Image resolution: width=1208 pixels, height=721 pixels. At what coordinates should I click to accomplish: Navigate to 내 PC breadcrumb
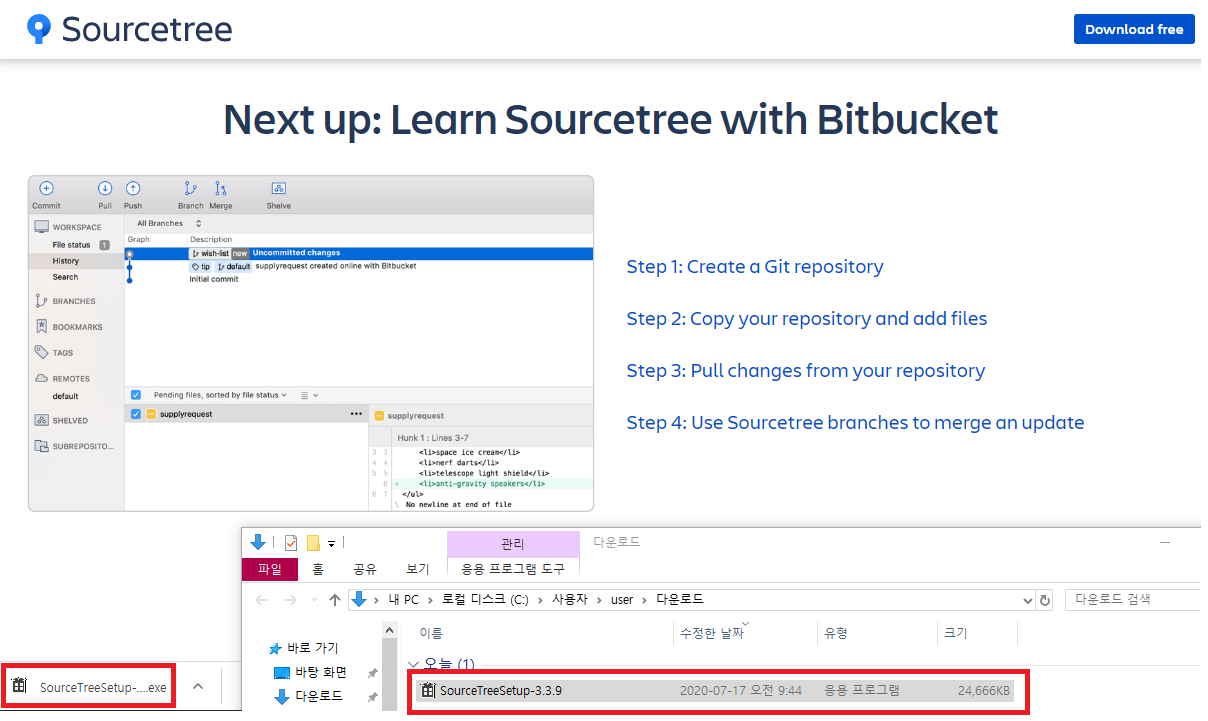click(404, 600)
